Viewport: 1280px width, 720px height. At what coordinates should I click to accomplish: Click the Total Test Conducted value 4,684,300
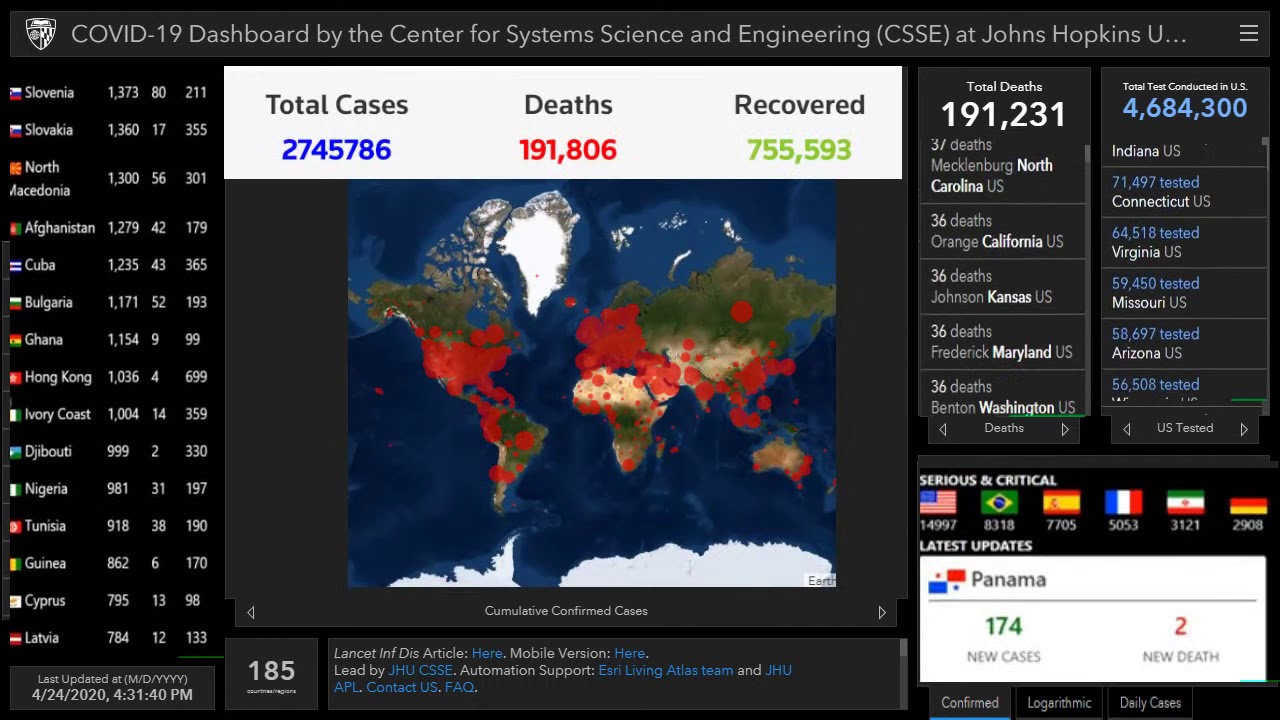[1184, 108]
